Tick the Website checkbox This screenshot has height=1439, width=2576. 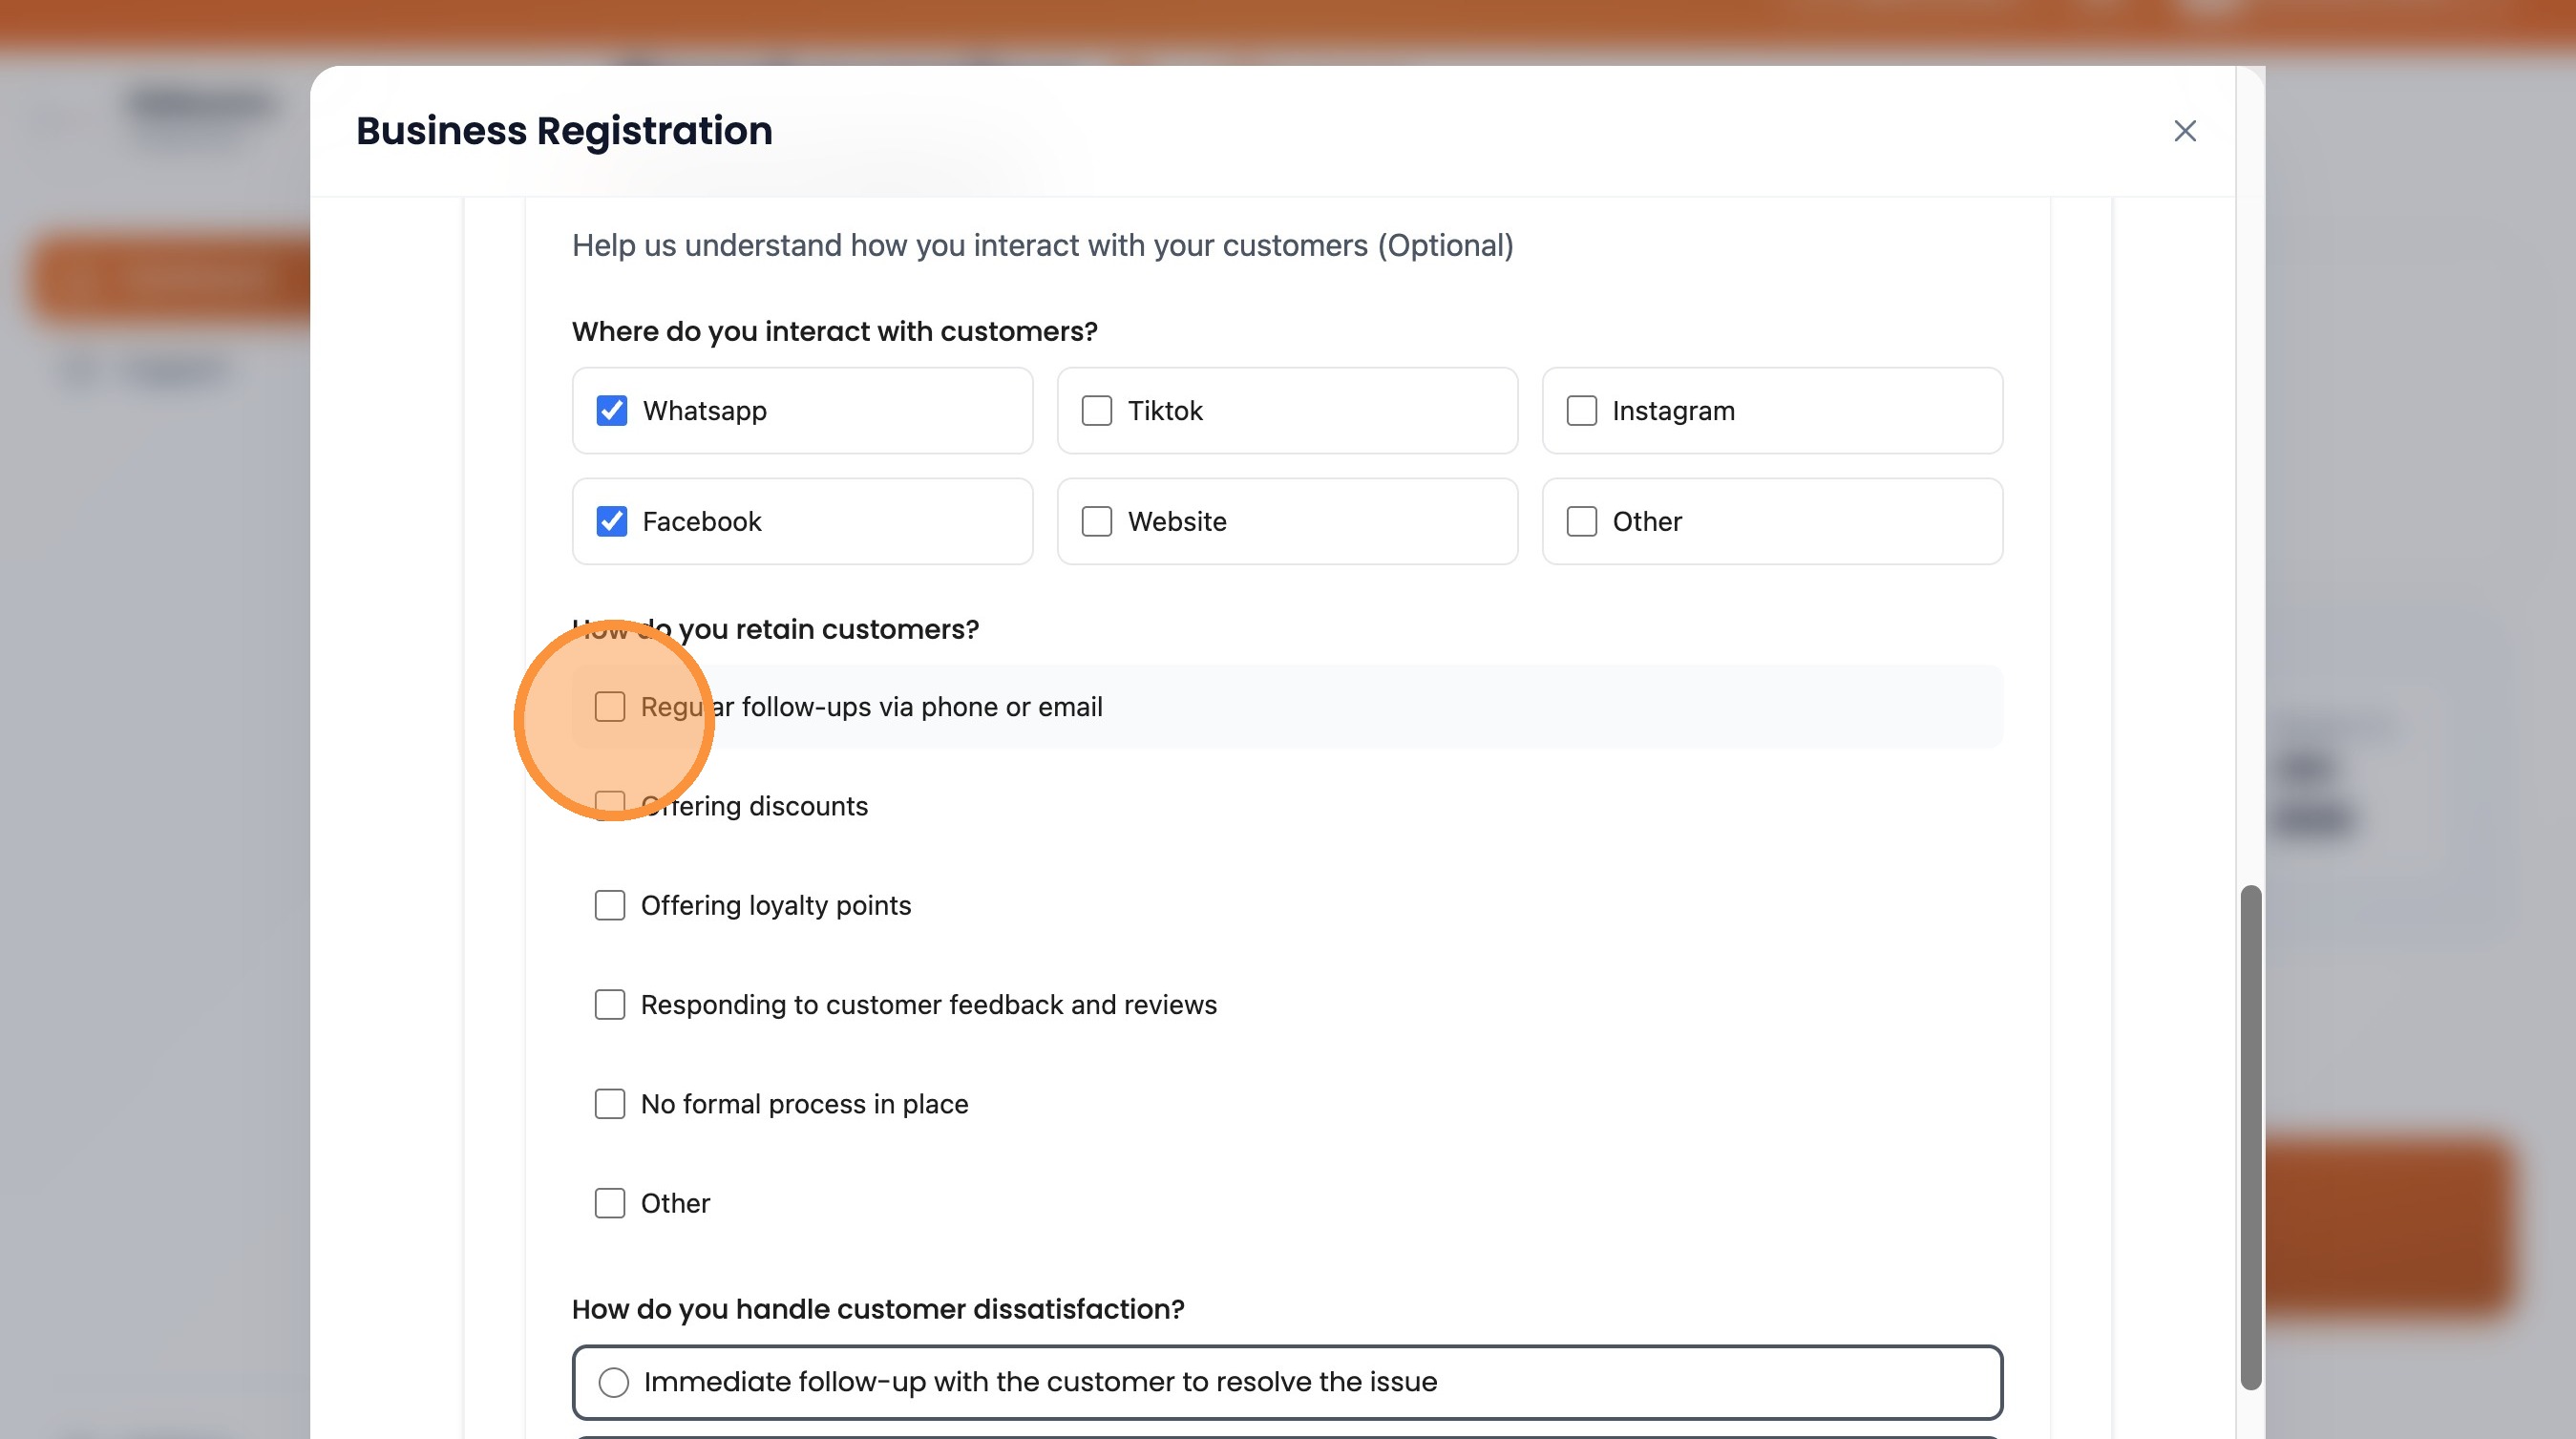(x=1096, y=521)
